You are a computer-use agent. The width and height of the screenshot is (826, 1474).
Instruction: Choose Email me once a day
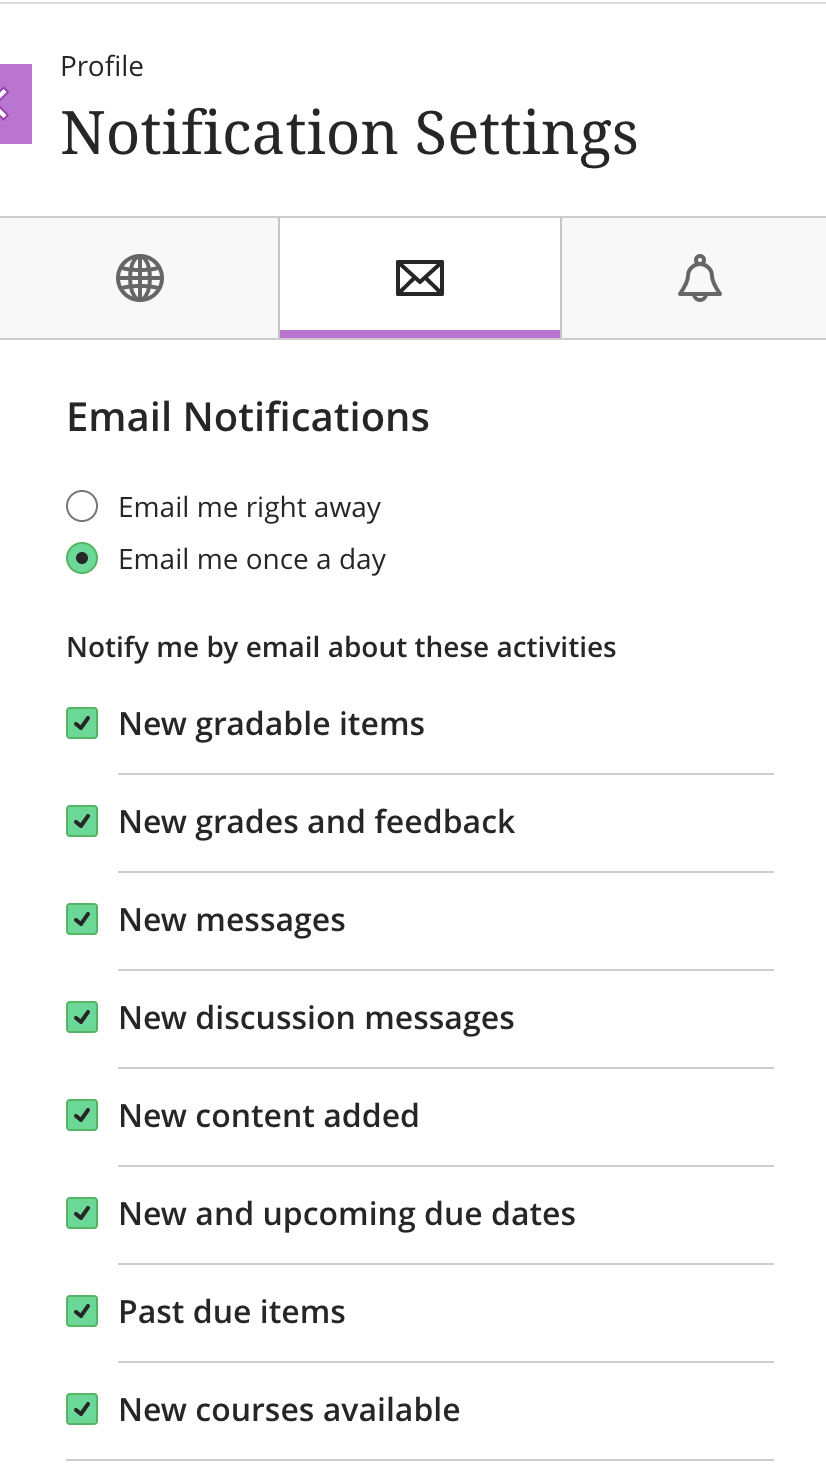coord(82,559)
